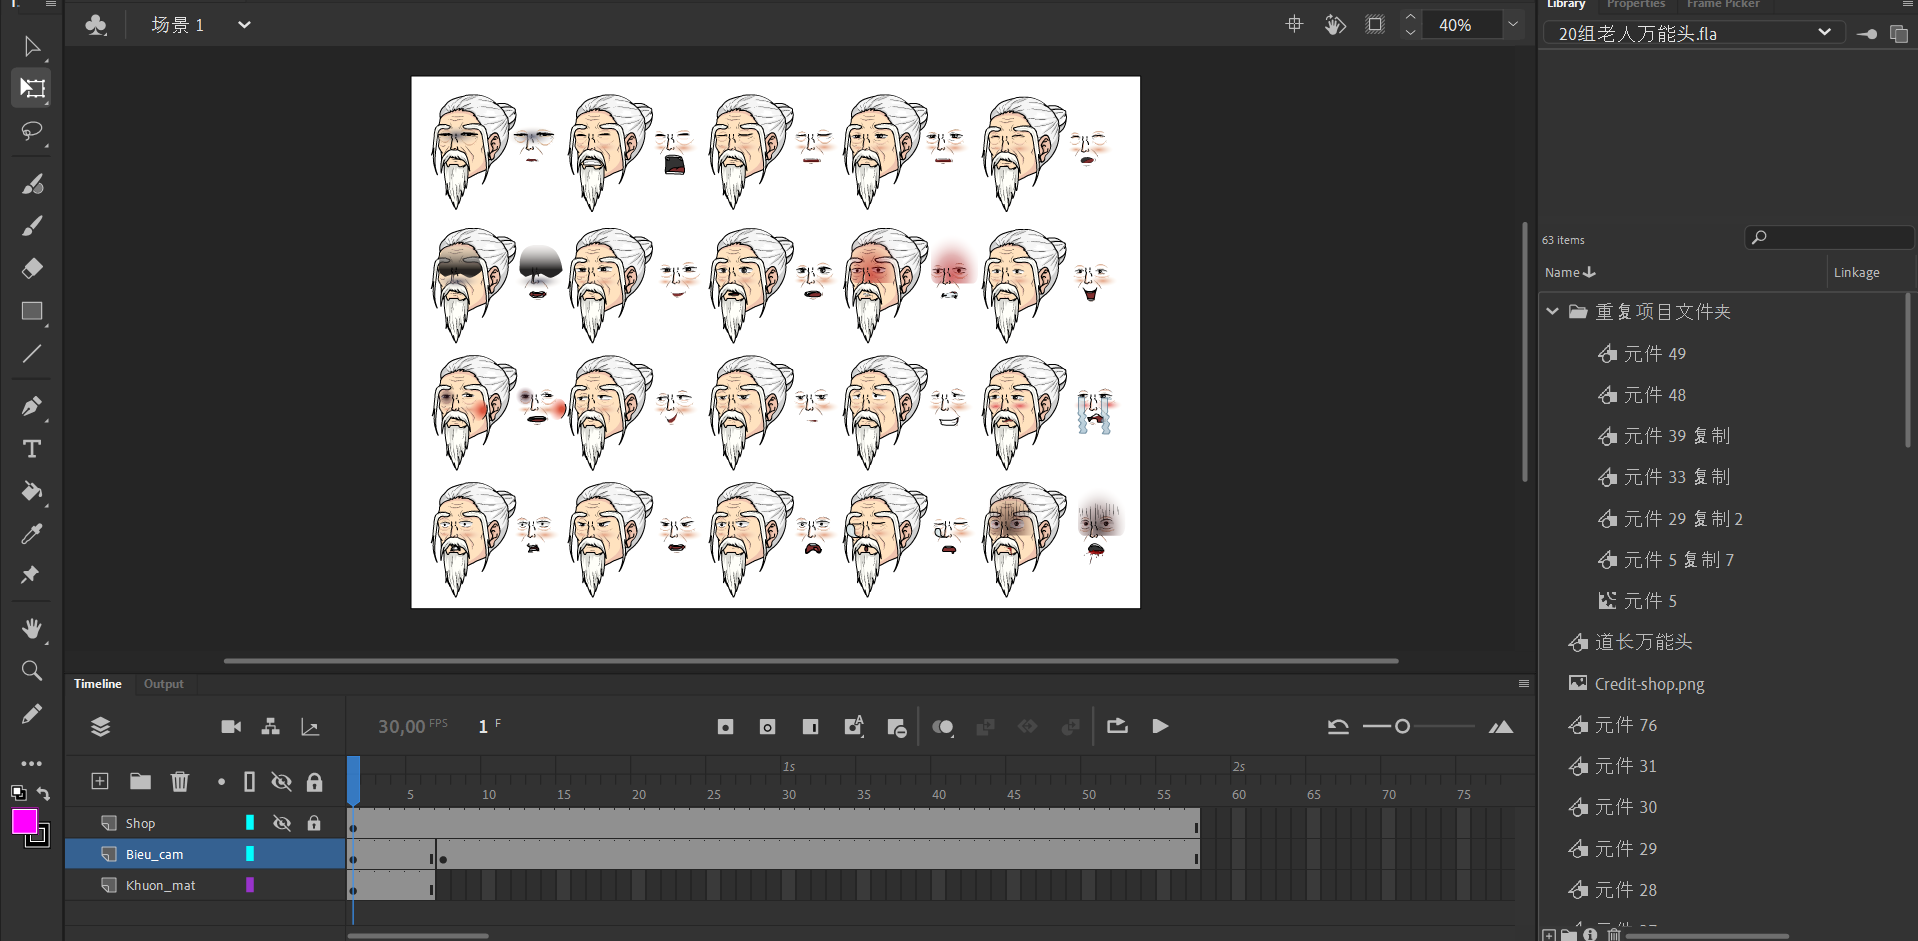
Task: Toggle visibility of the Shop layer
Action: tap(282, 823)
